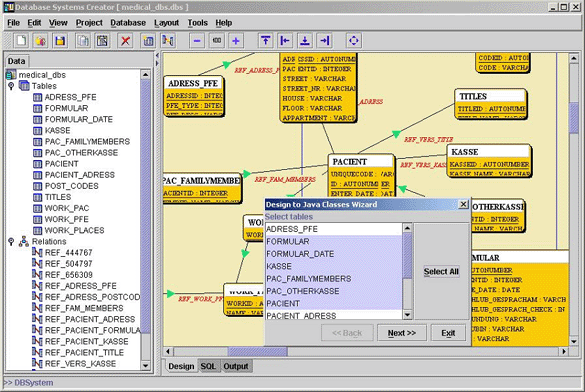Select ADRESS_PFE in wizard table list
Viewport: 585px width, 392px height.
coord(334,229)
